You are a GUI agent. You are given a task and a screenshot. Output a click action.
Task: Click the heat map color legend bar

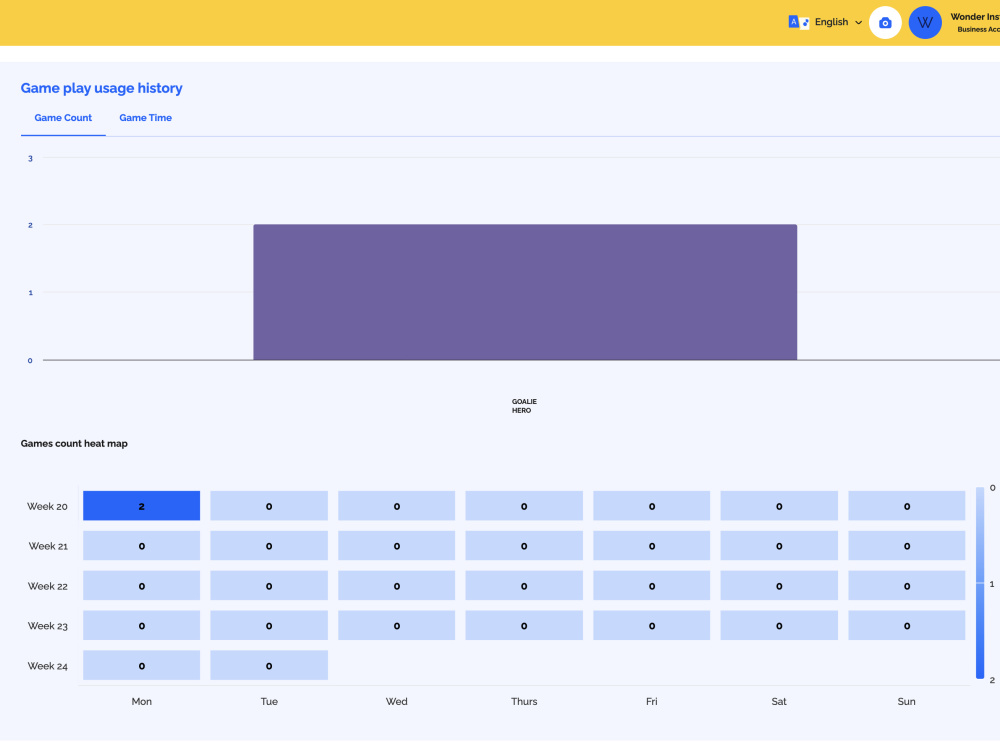point(980,583)
